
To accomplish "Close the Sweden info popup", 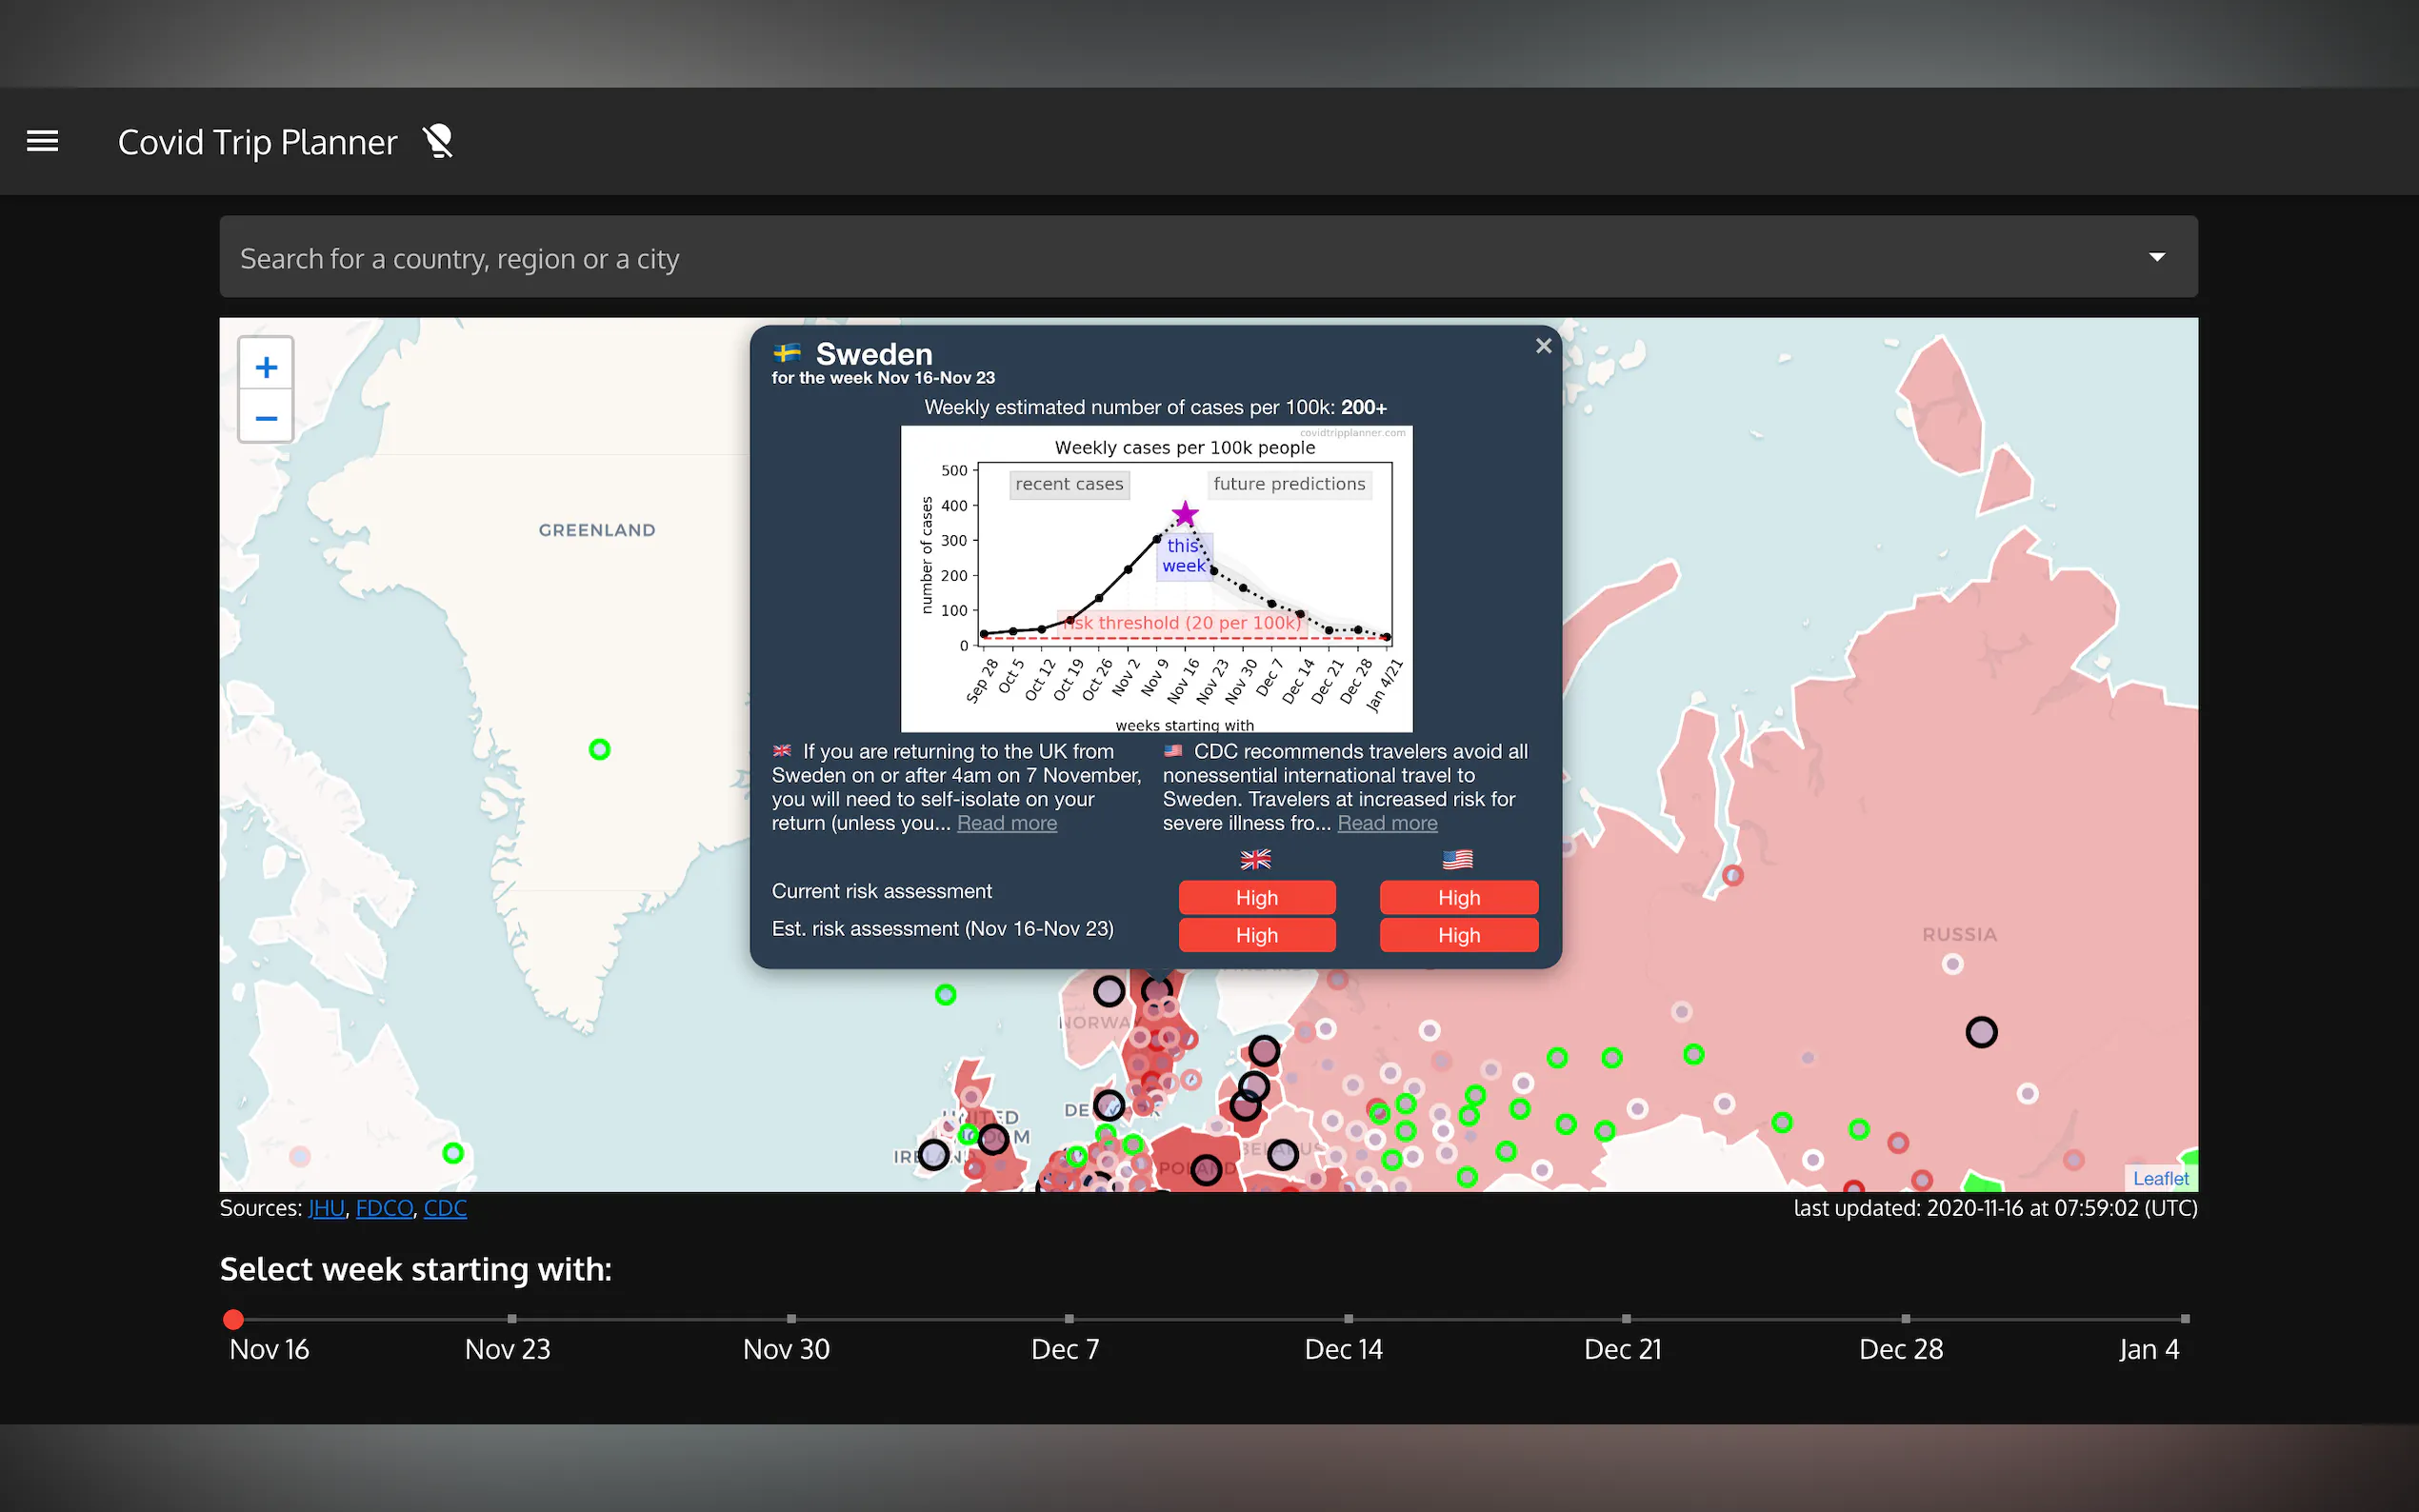I will click(x=1543, y=346).
